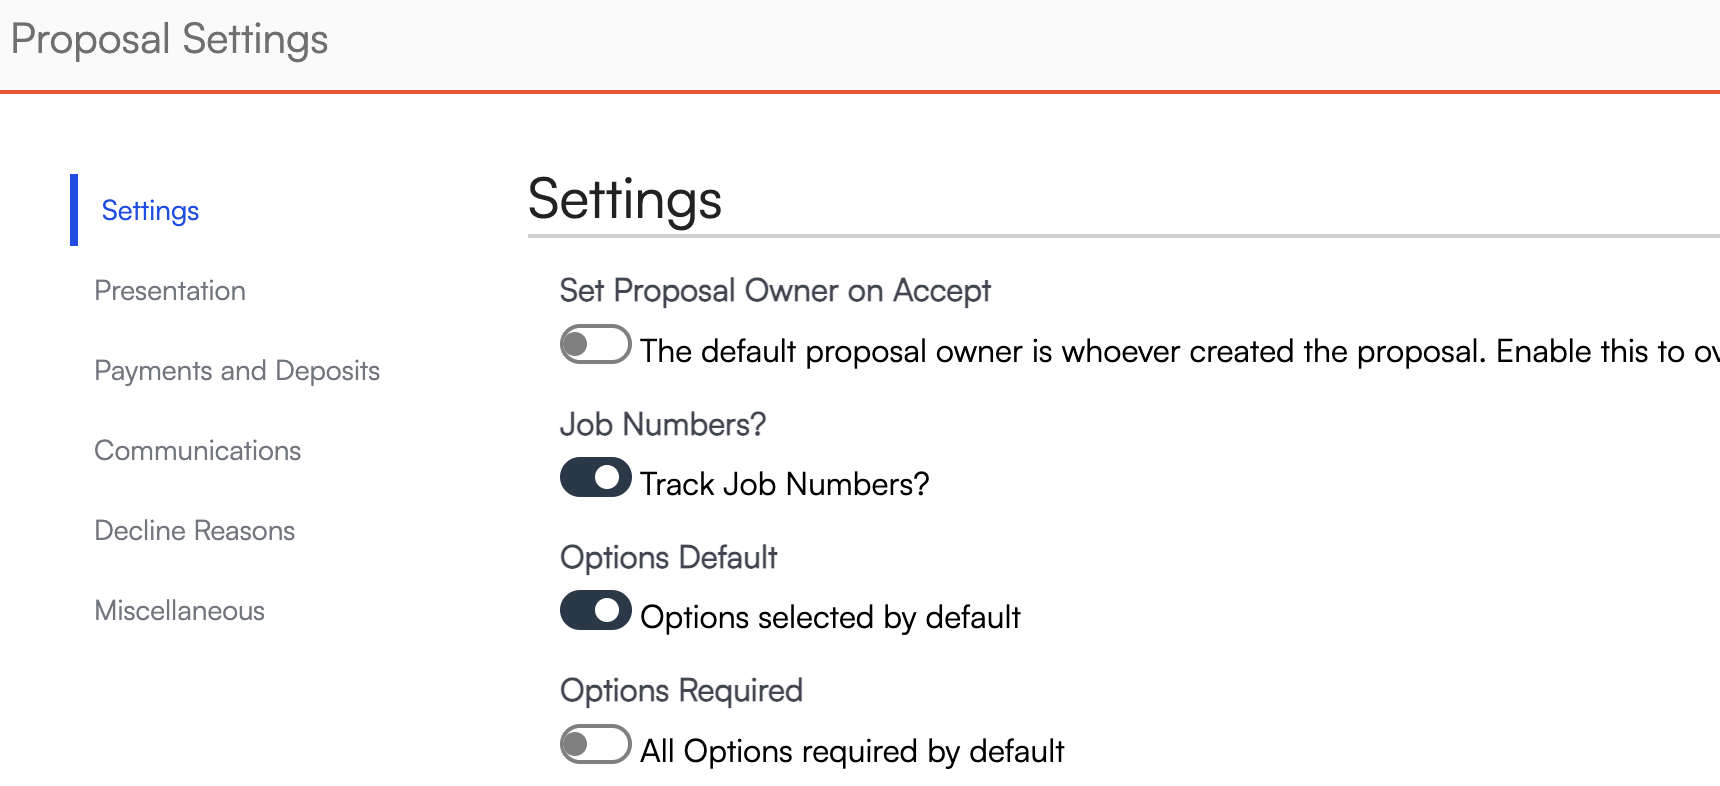Click the Proposal Settings page title

click(169, 40)
